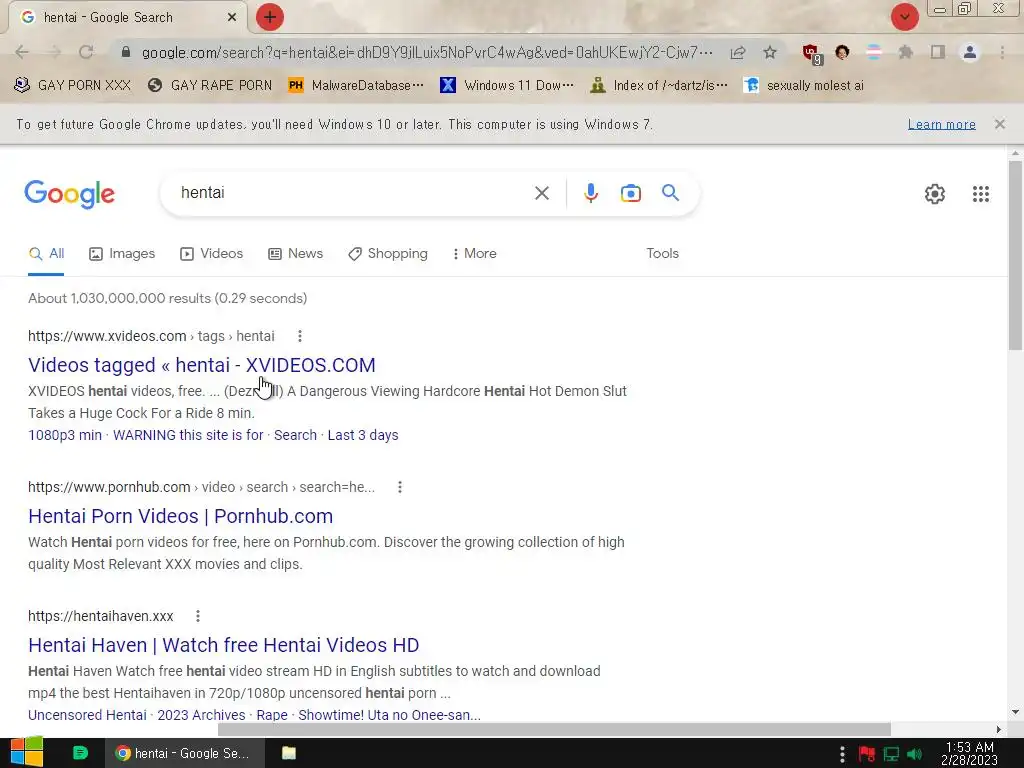
Task: Open a new tab with the red plus button
Action: [x=270, y=17]
